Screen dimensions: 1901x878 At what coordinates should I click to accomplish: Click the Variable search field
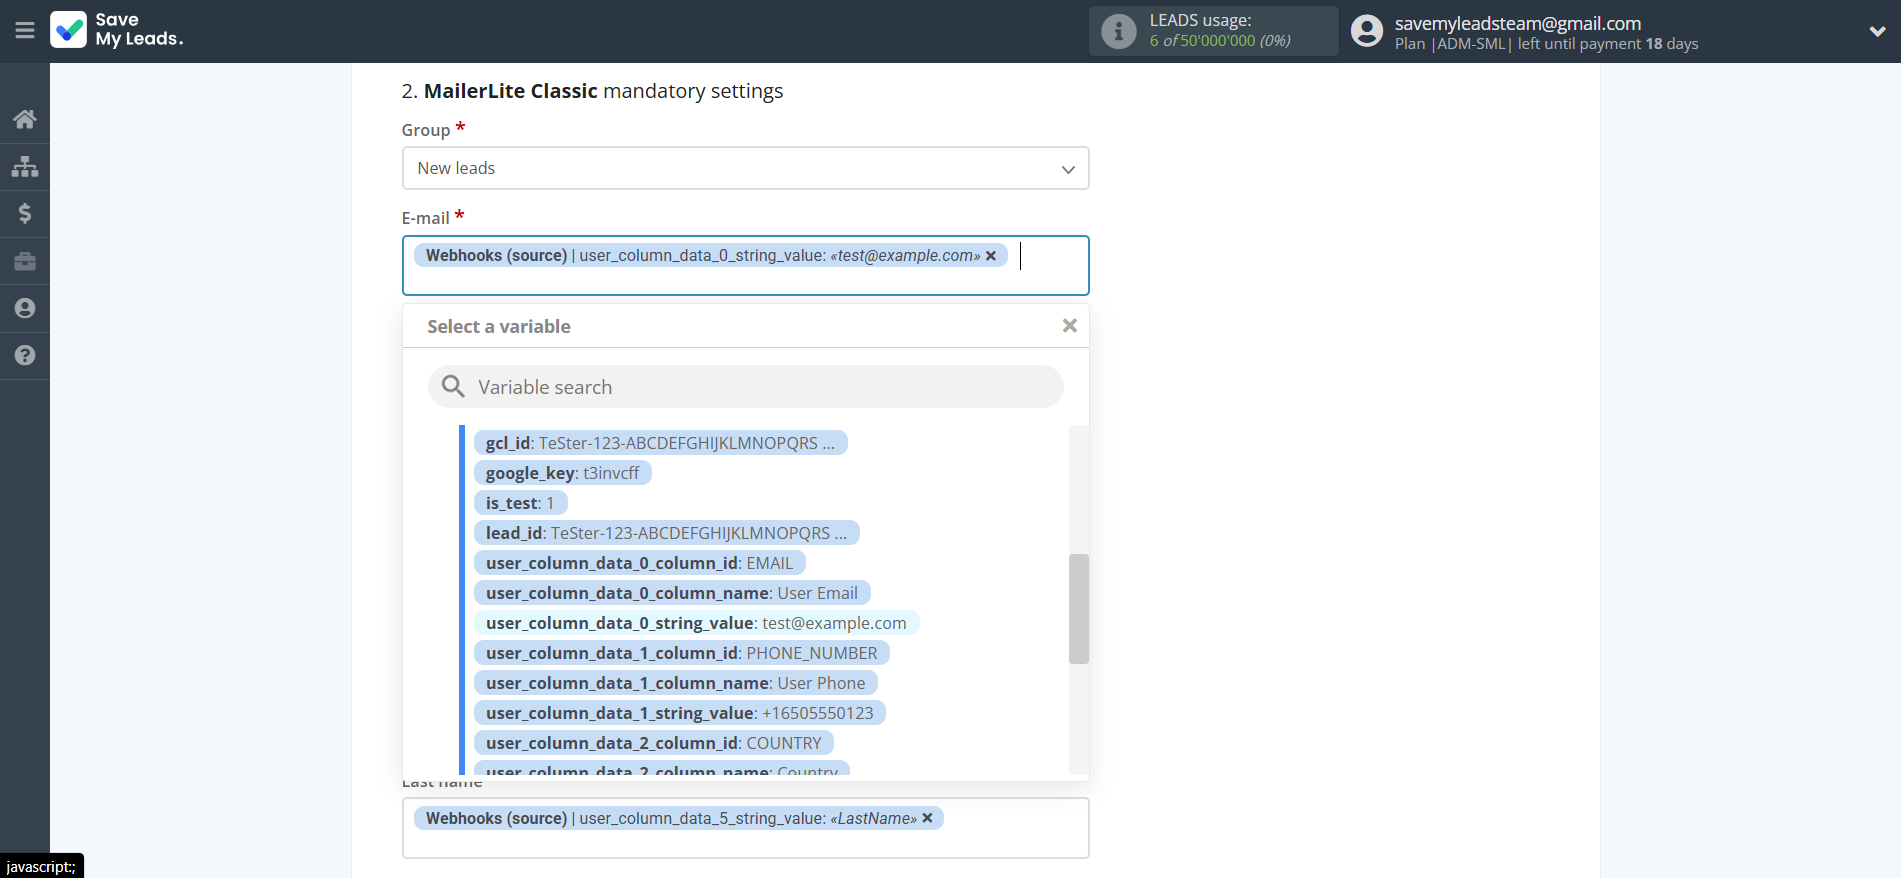(745, 387)
